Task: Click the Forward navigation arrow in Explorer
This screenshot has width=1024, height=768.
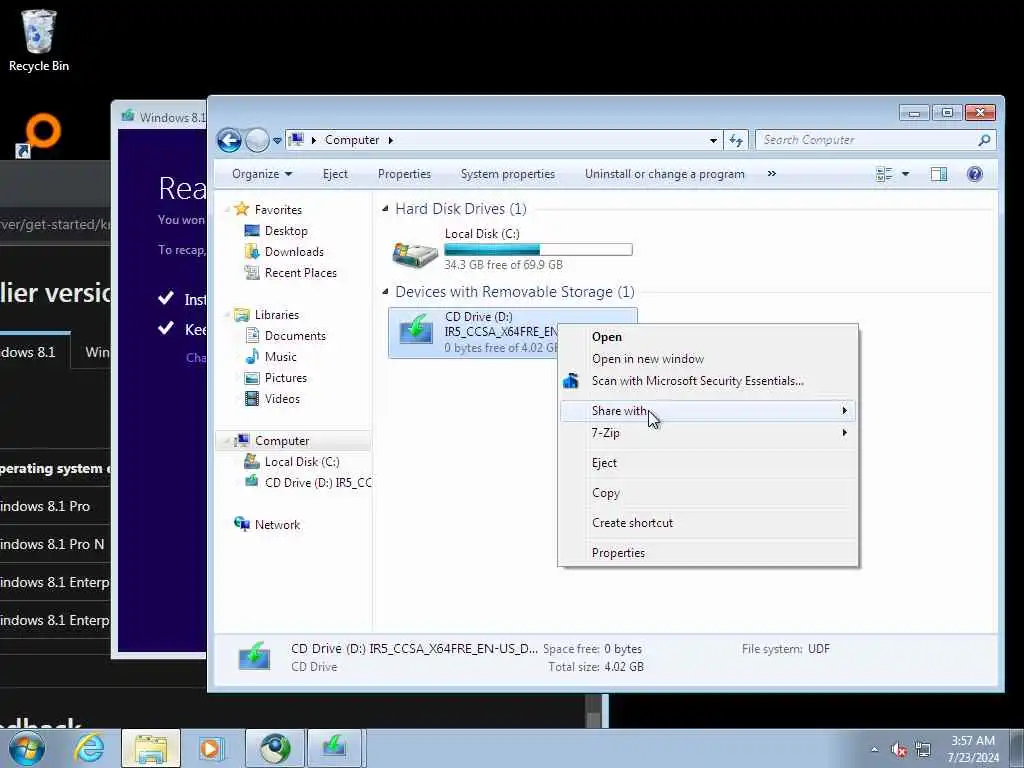Action: [x=257, y=140]
